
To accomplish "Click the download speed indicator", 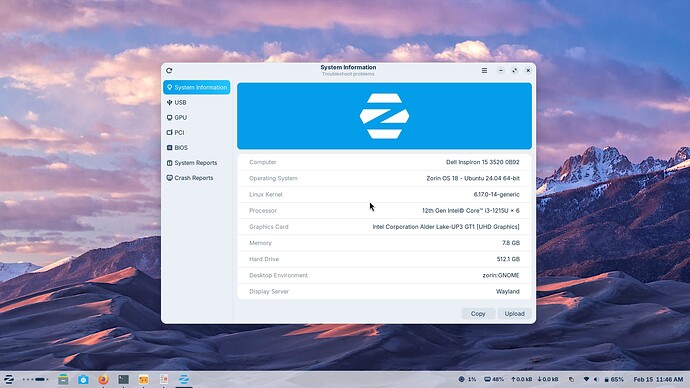I will 548,379.
